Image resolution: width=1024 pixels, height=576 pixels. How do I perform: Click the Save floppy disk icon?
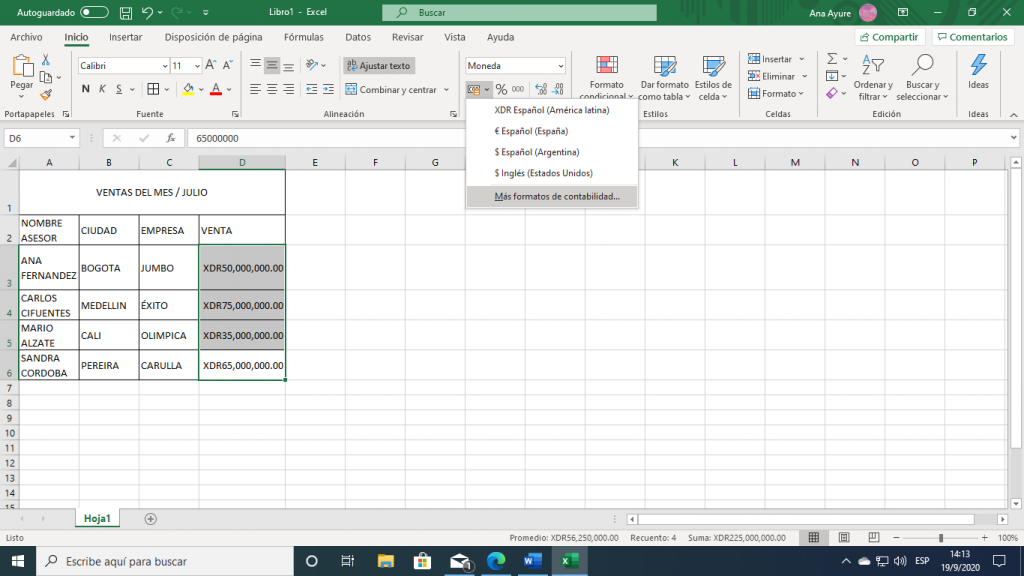click(x=125, y=12)
